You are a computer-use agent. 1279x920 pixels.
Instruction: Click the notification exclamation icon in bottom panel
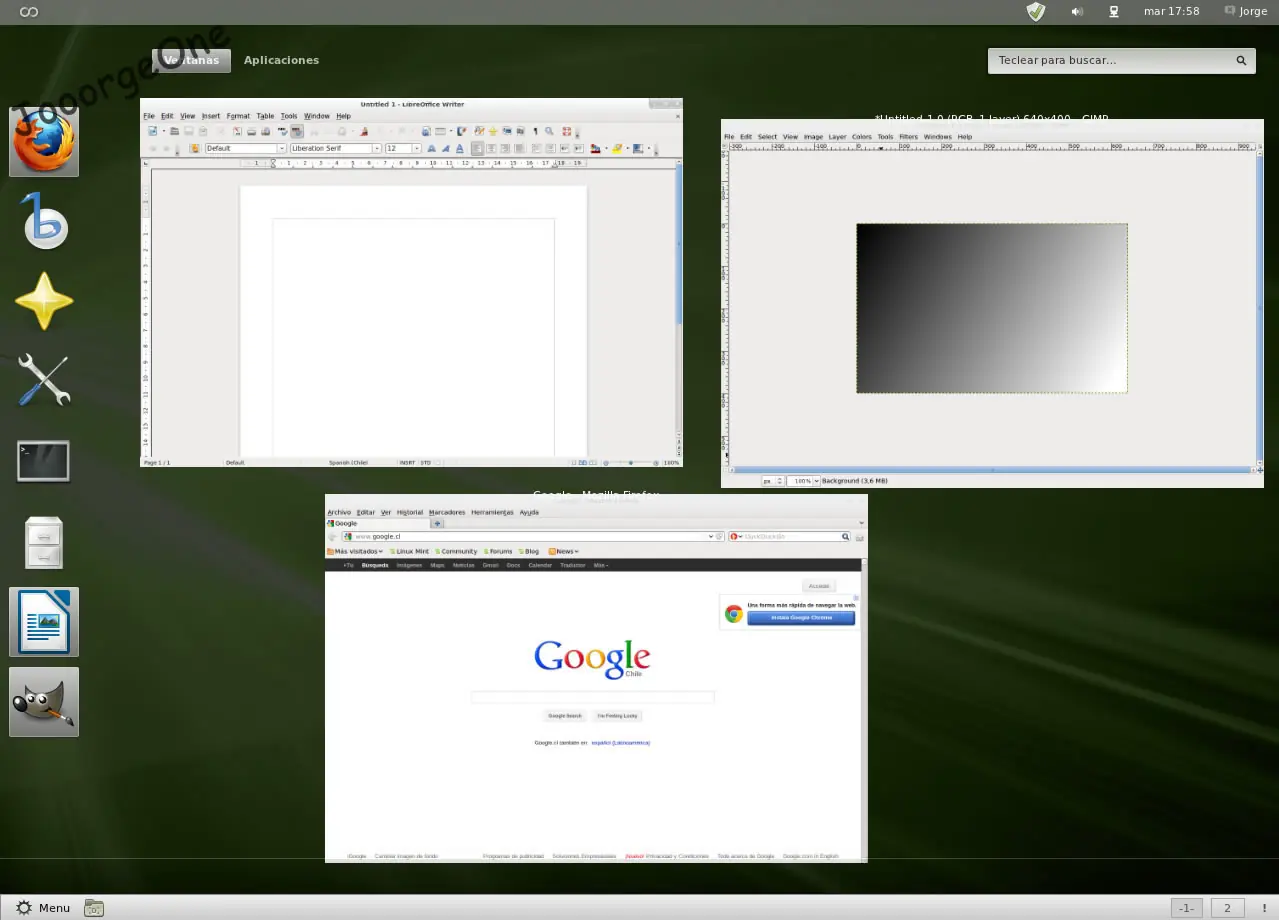coord(1265,908)
